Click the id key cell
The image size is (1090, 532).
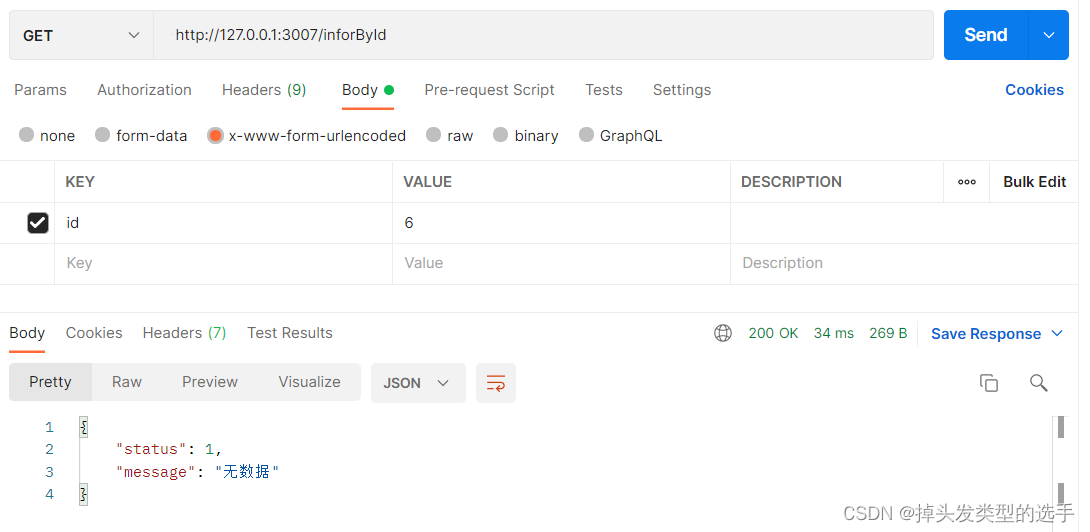click(x=223, y=223)
